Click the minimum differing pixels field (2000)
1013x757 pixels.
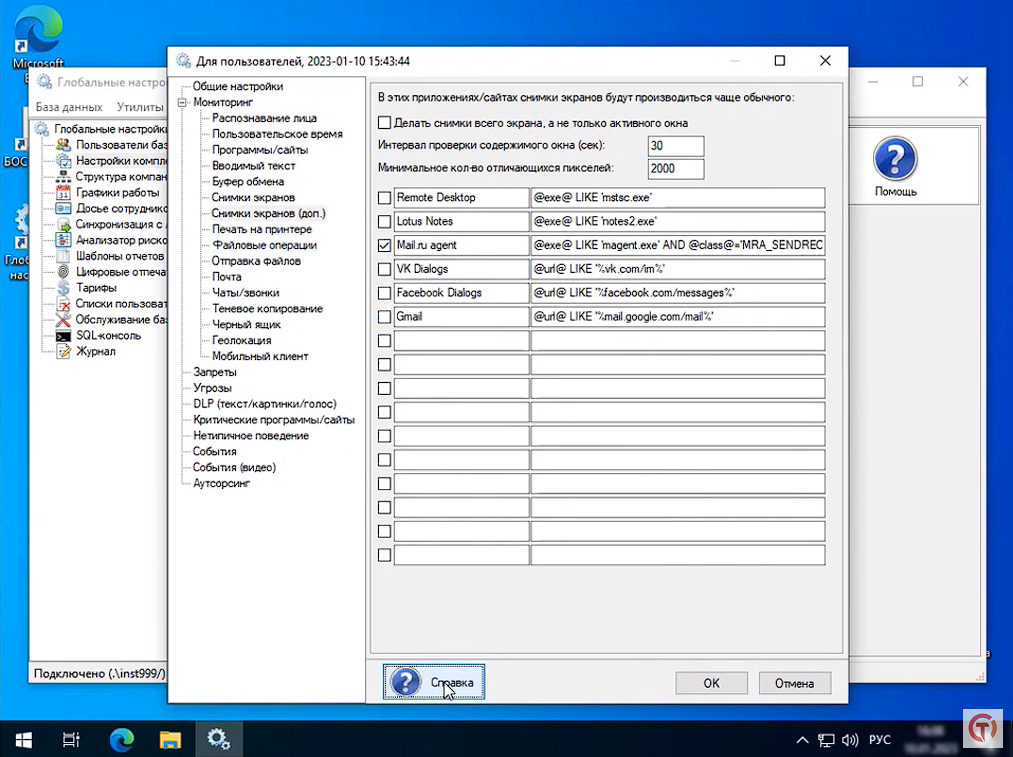pyautogui.click(x=676, y=169)
